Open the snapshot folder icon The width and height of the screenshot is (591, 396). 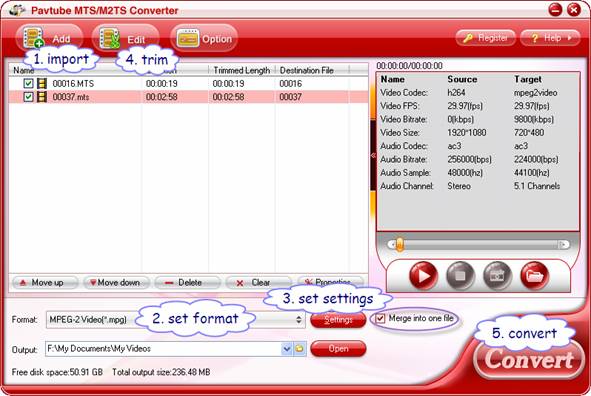pyautogui.click(x=534, y=276)
